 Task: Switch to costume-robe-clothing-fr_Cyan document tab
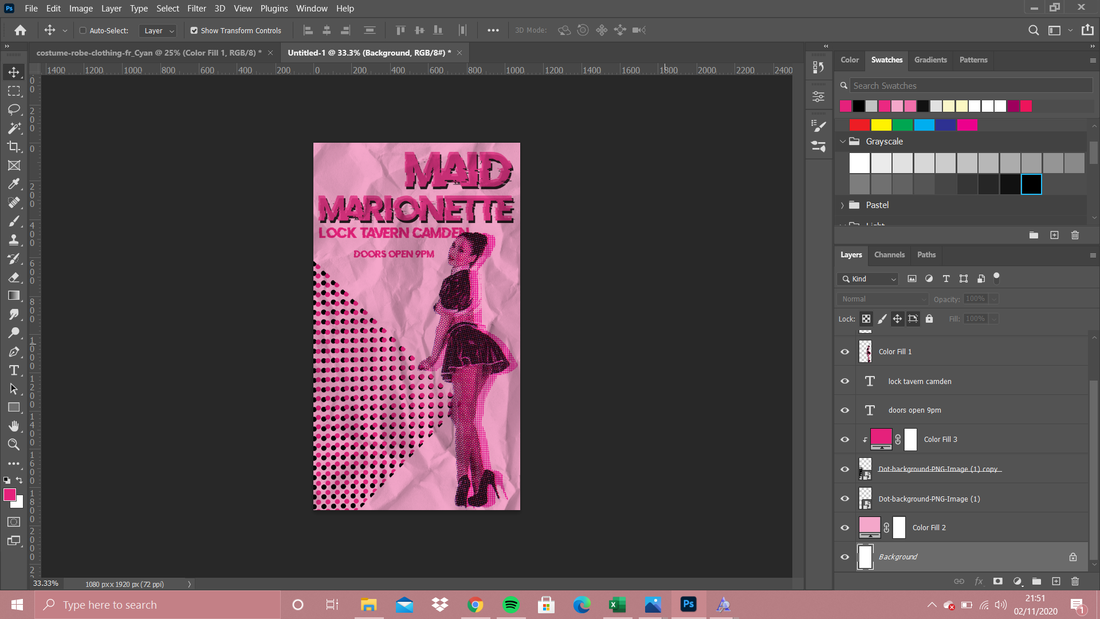(x=149, y=53)
